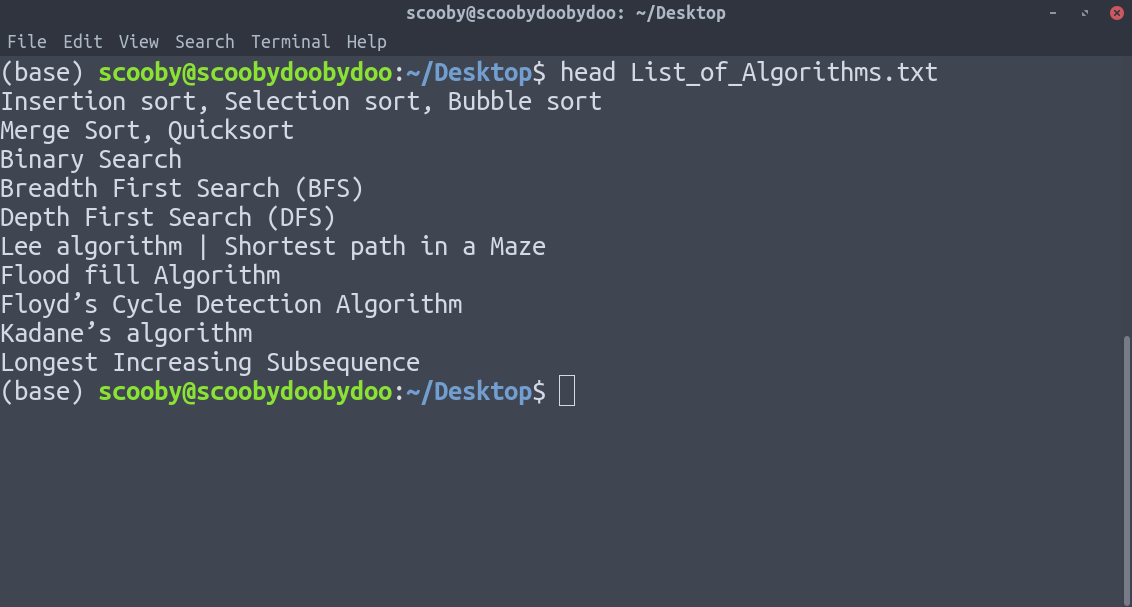This screenshot has height=607, width=1132.
Task: Minimize the terminal window
Action: [1053, 13]
